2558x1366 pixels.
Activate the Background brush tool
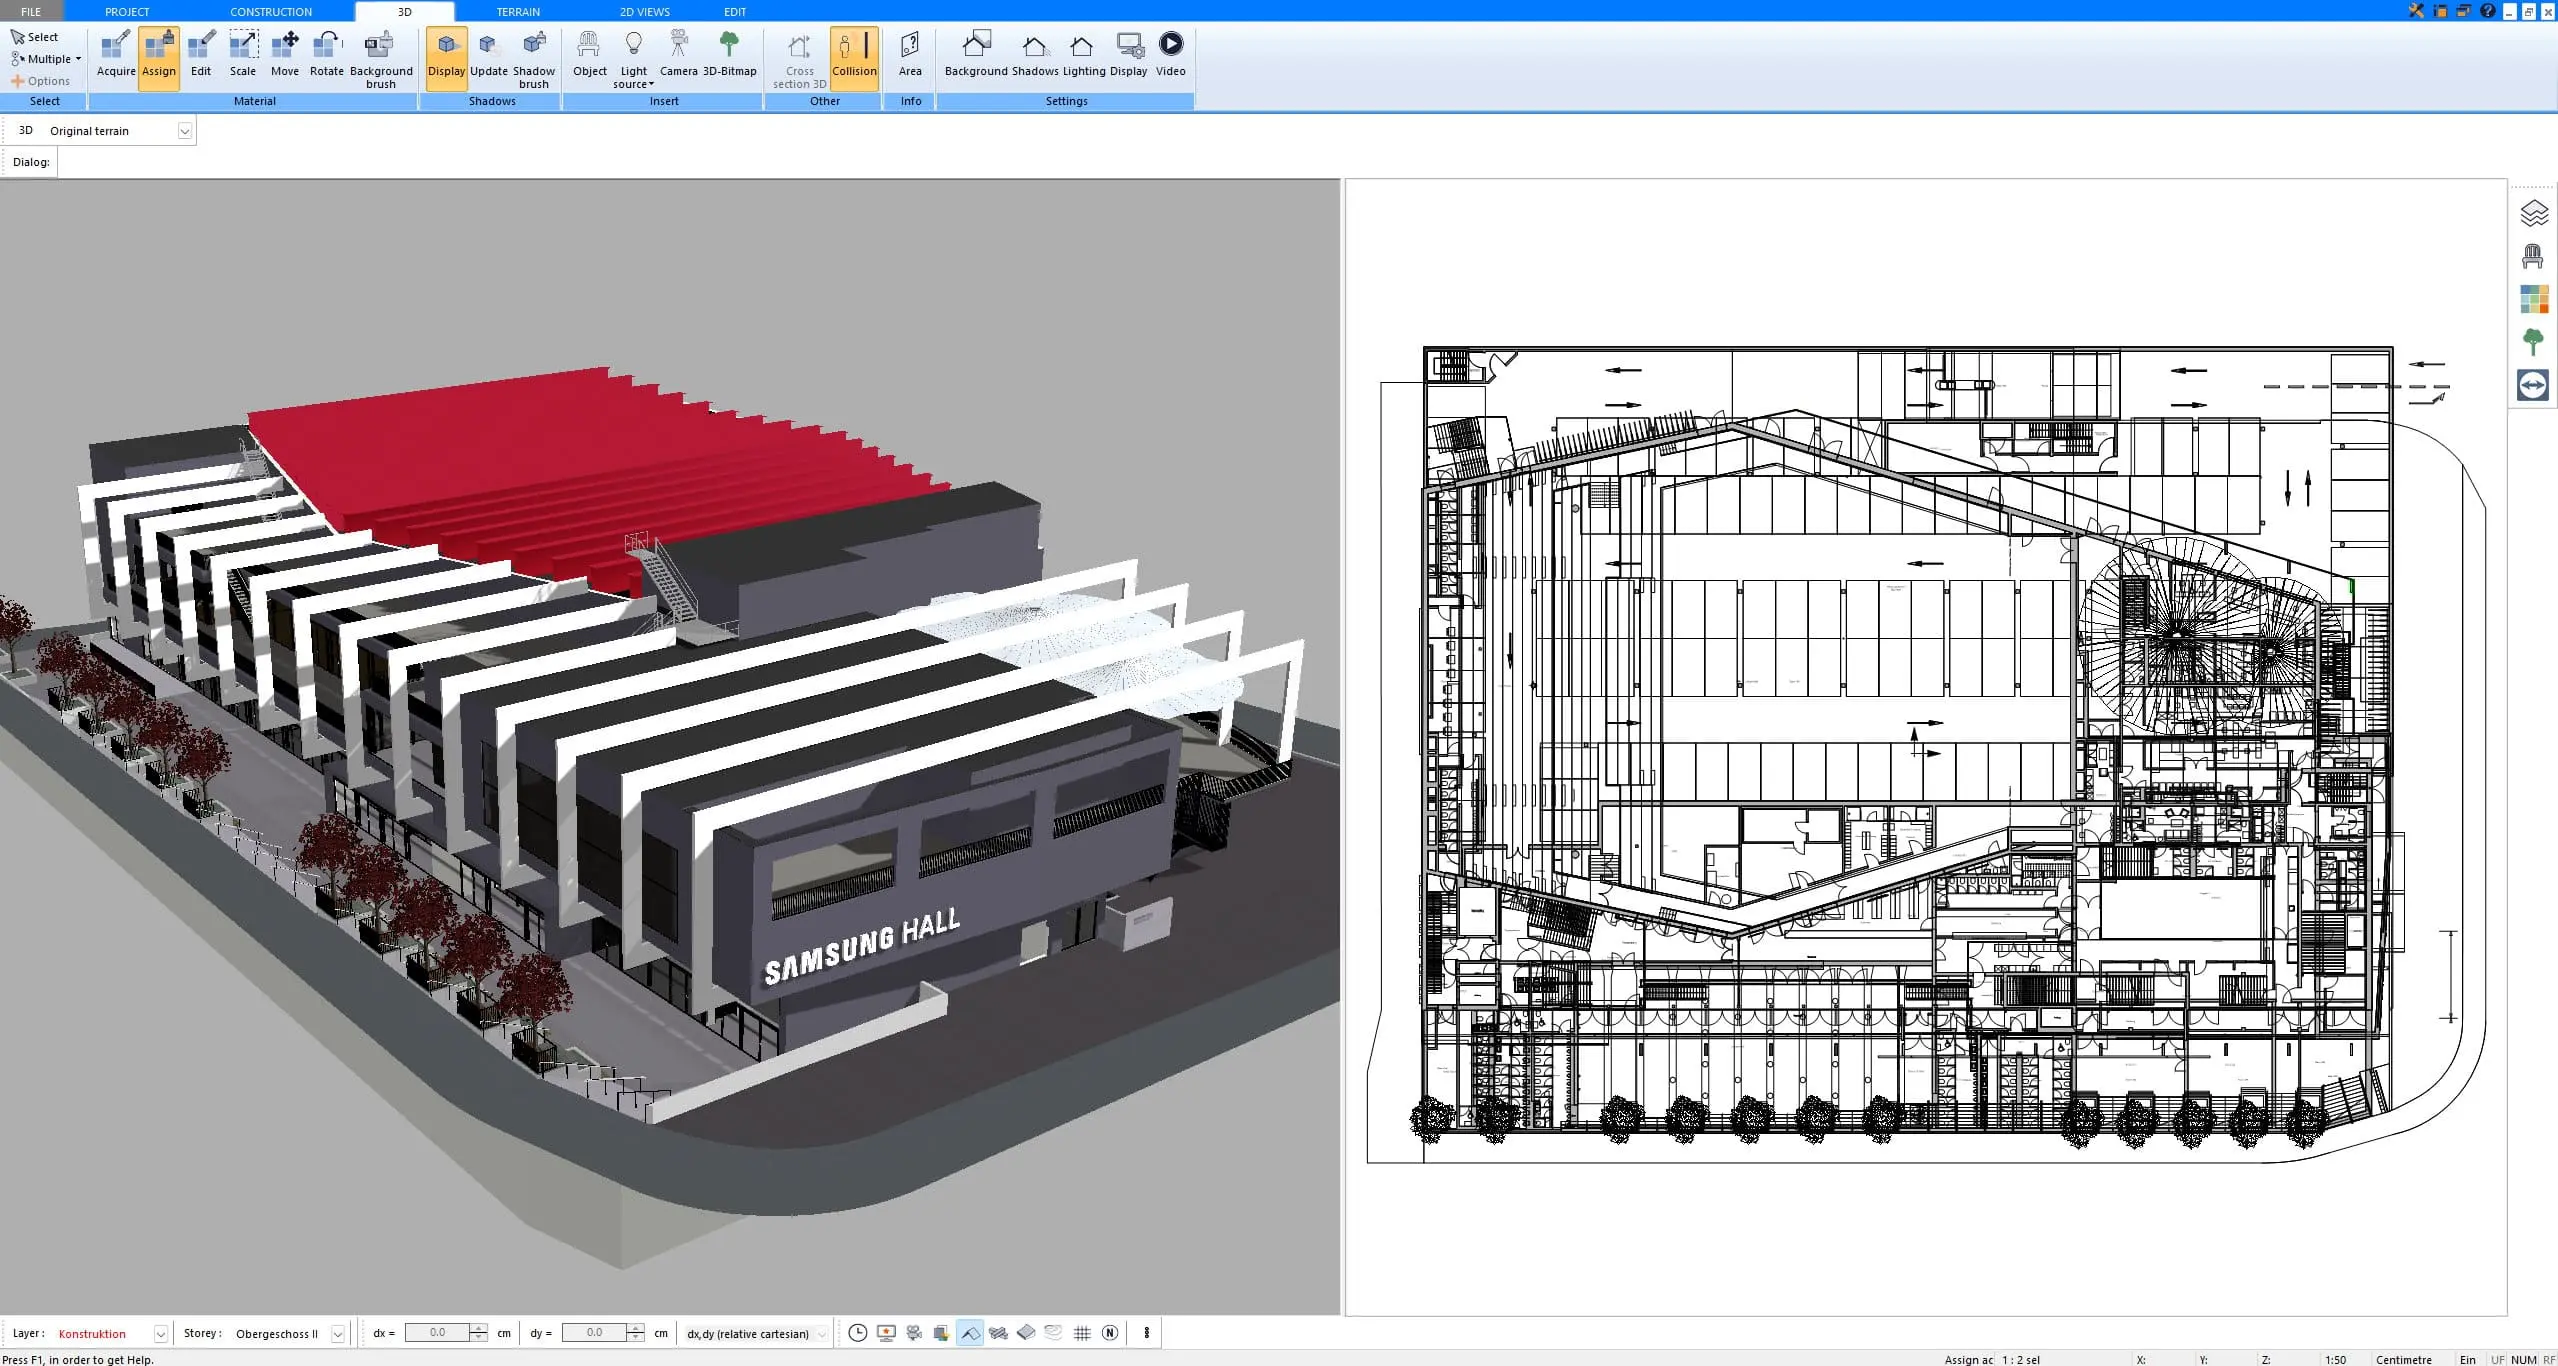coord(381,60)
